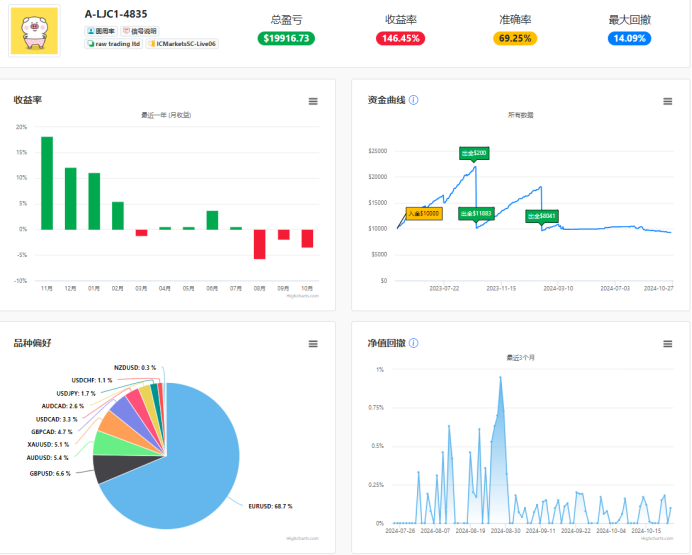692x555 pixels.
Task: Click the info icon beside 净值回撤
Action: (x=414, y=343)
